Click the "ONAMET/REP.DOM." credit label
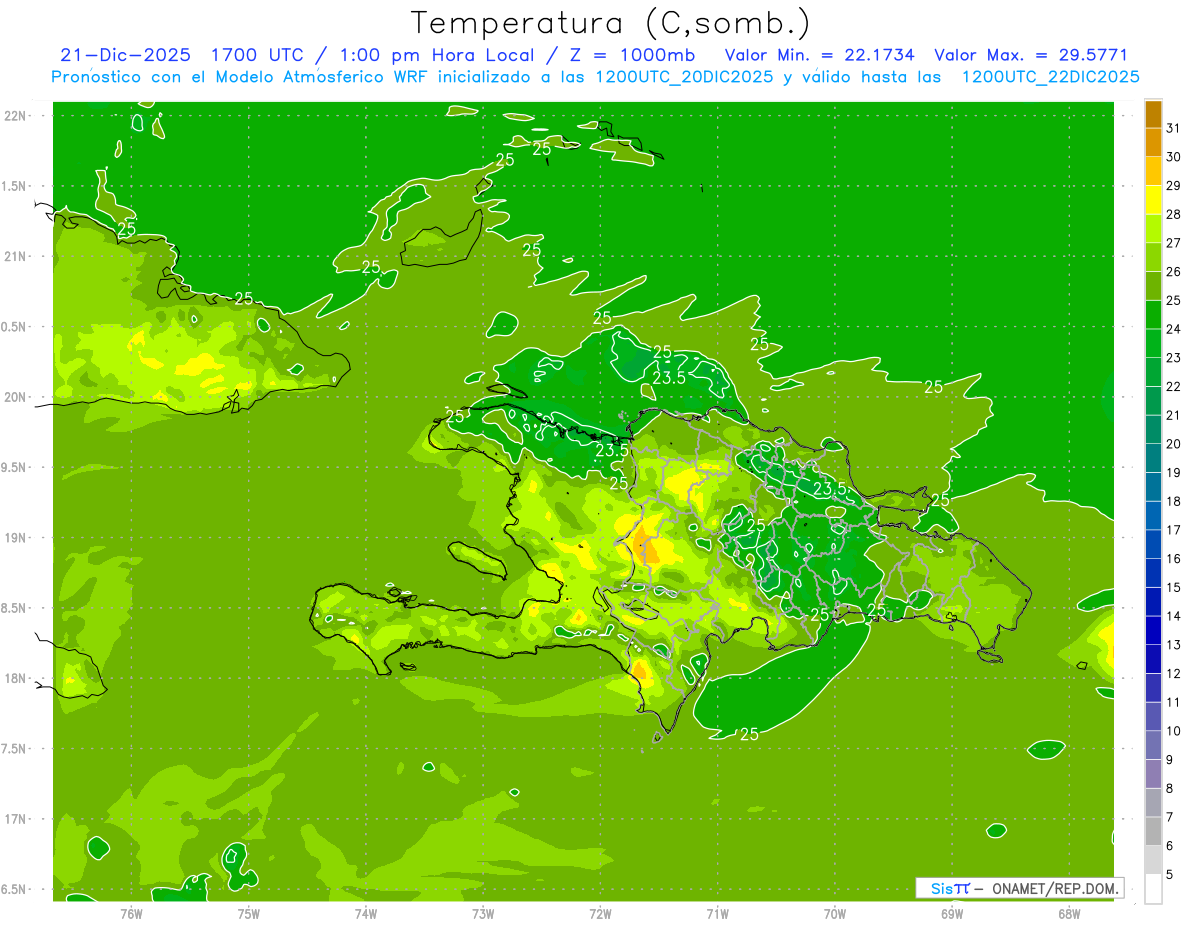Image resolution: width=1200 pixels, height=927 pixels. point(1055,888)
